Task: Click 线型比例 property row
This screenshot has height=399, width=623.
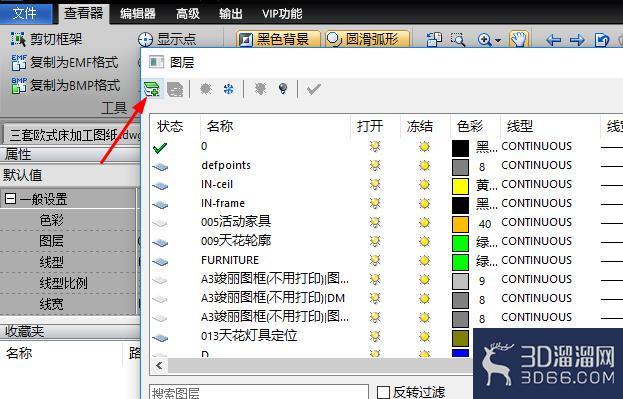Action: [68, 283]
